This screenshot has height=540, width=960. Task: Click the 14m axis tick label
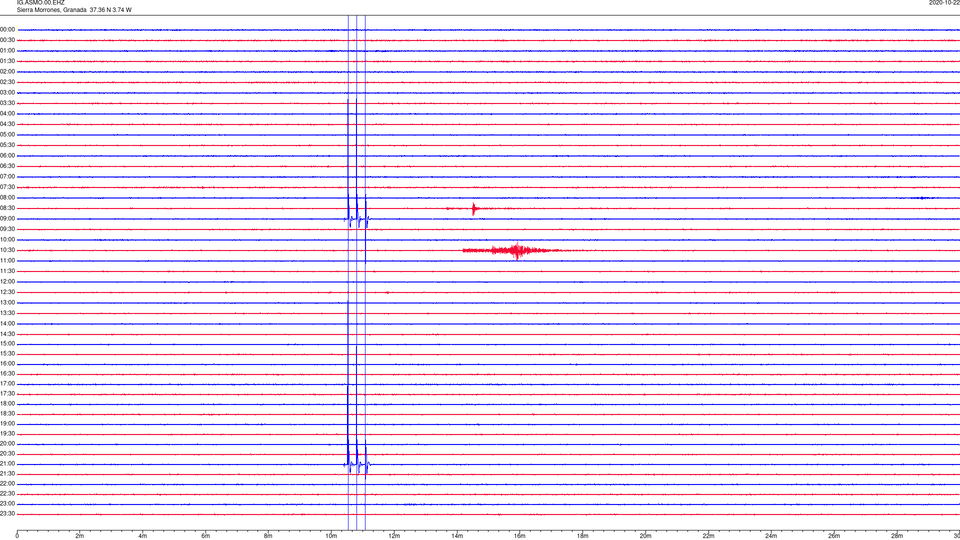457,536
